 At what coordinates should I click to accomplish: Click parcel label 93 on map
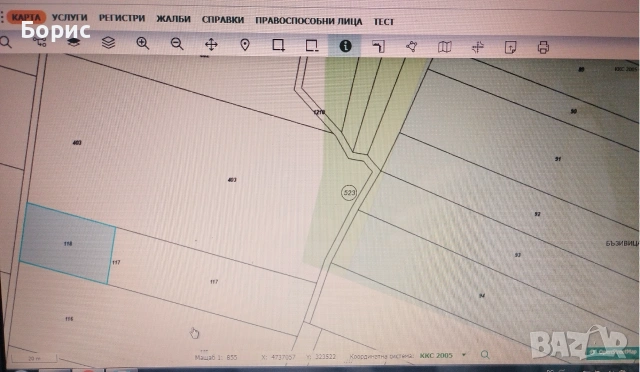(x=518, y=255)
